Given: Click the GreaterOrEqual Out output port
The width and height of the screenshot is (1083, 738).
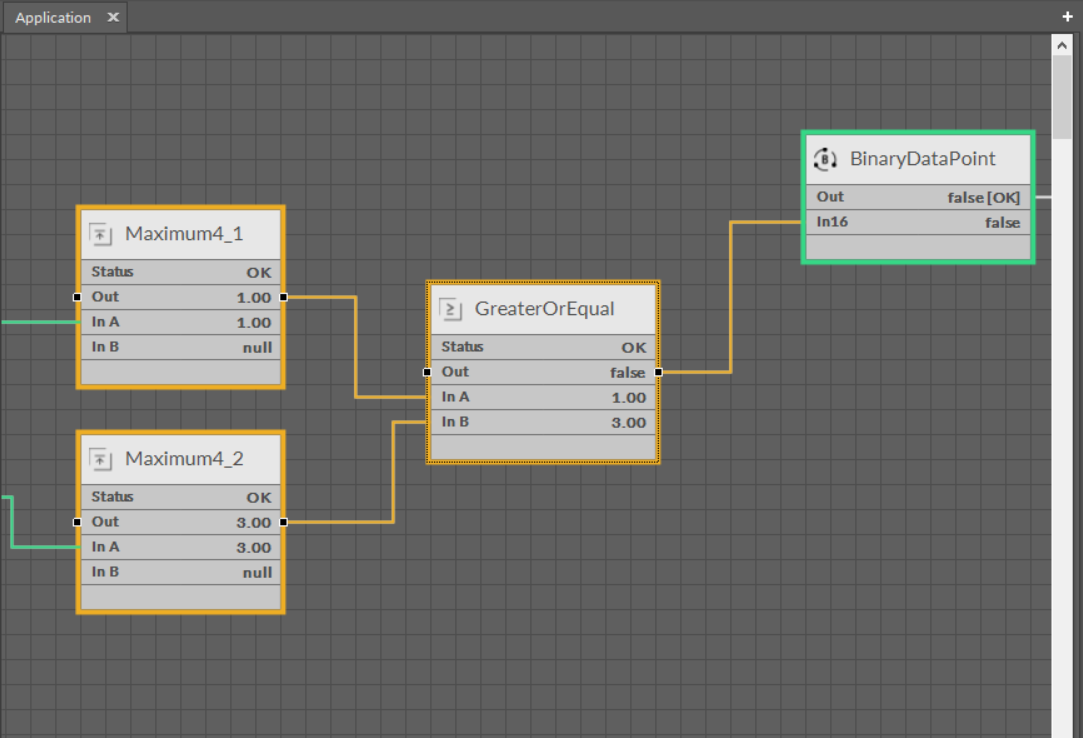Looking at the screenshot, I should [x=658, y=372].
